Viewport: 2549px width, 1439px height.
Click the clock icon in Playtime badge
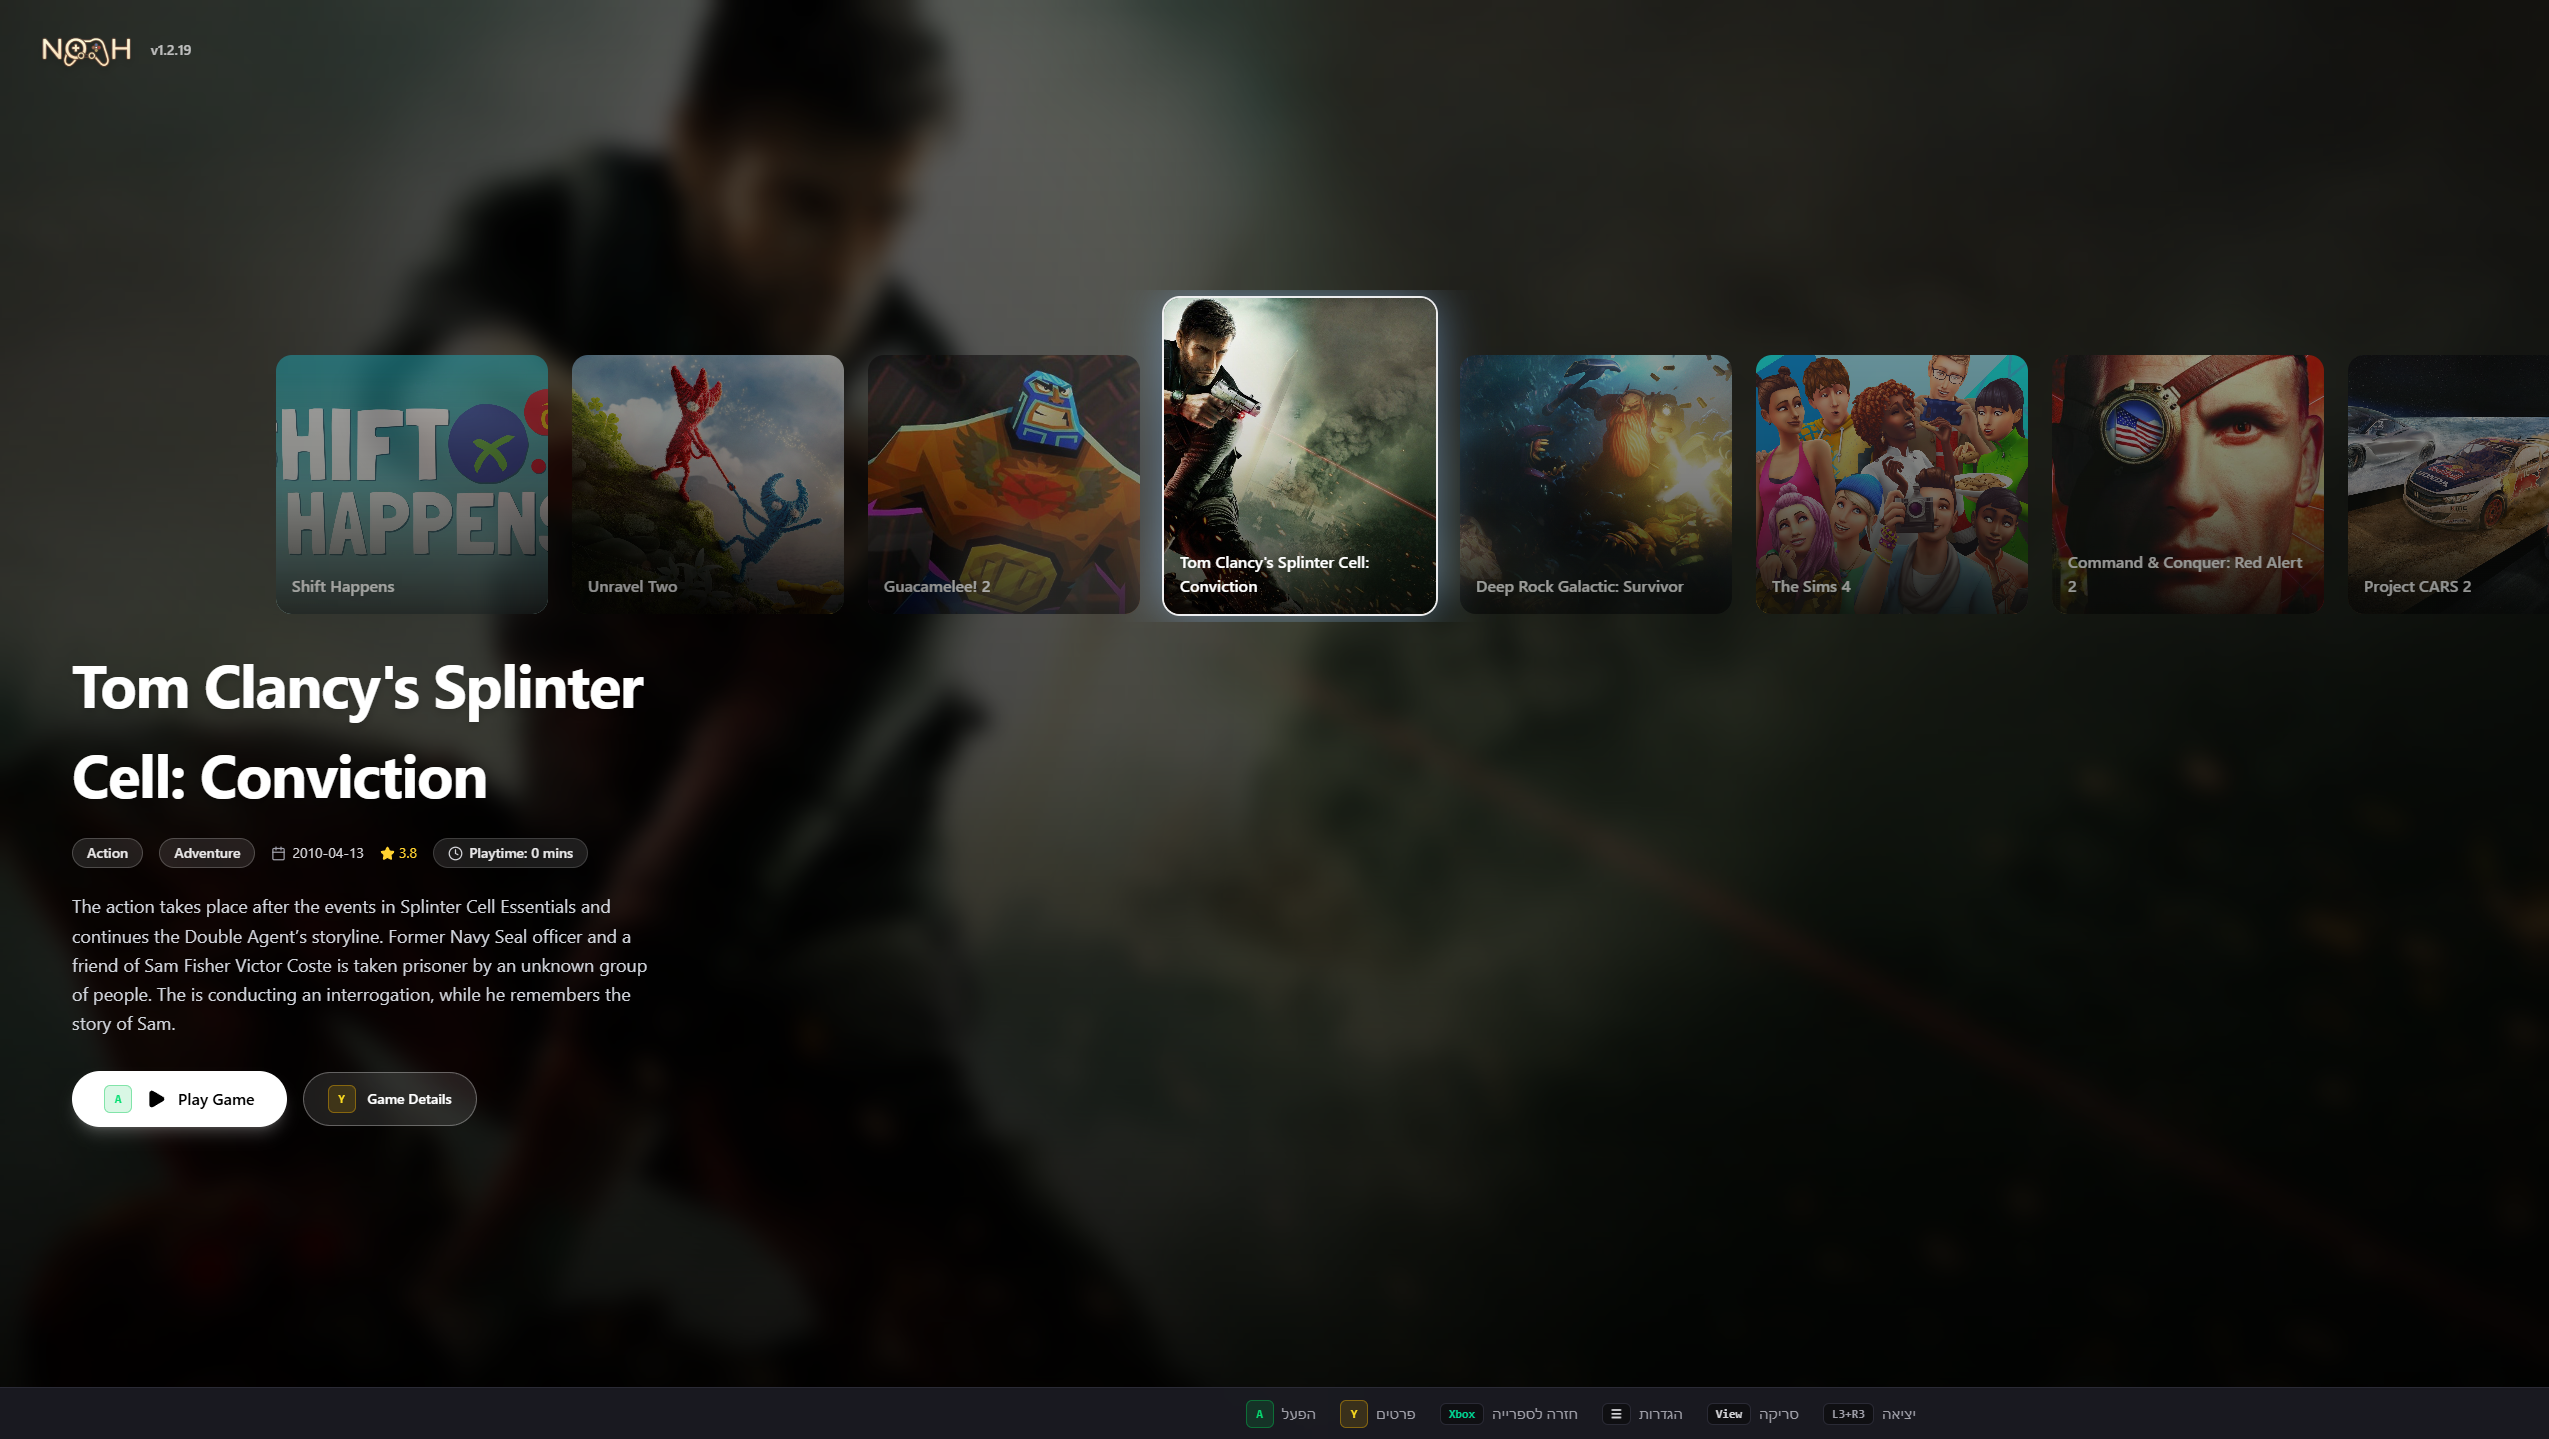pyautogui.click(x=455, y=853)
